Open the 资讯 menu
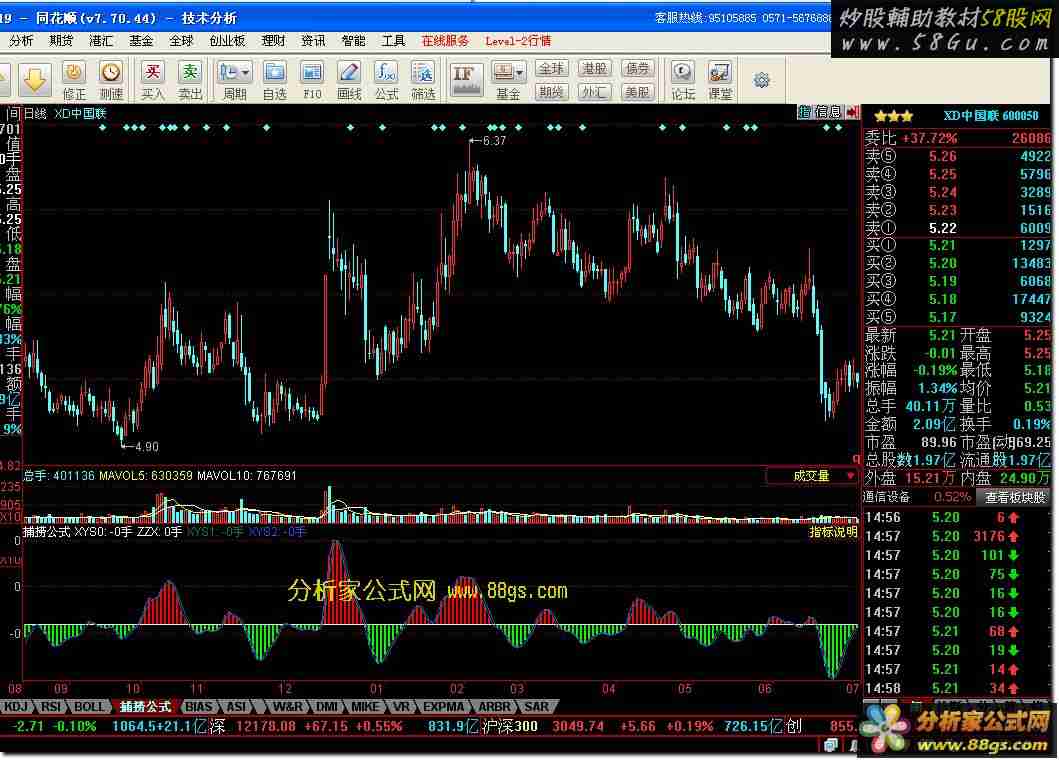1059x760 pixels. (x=313, y=41)
